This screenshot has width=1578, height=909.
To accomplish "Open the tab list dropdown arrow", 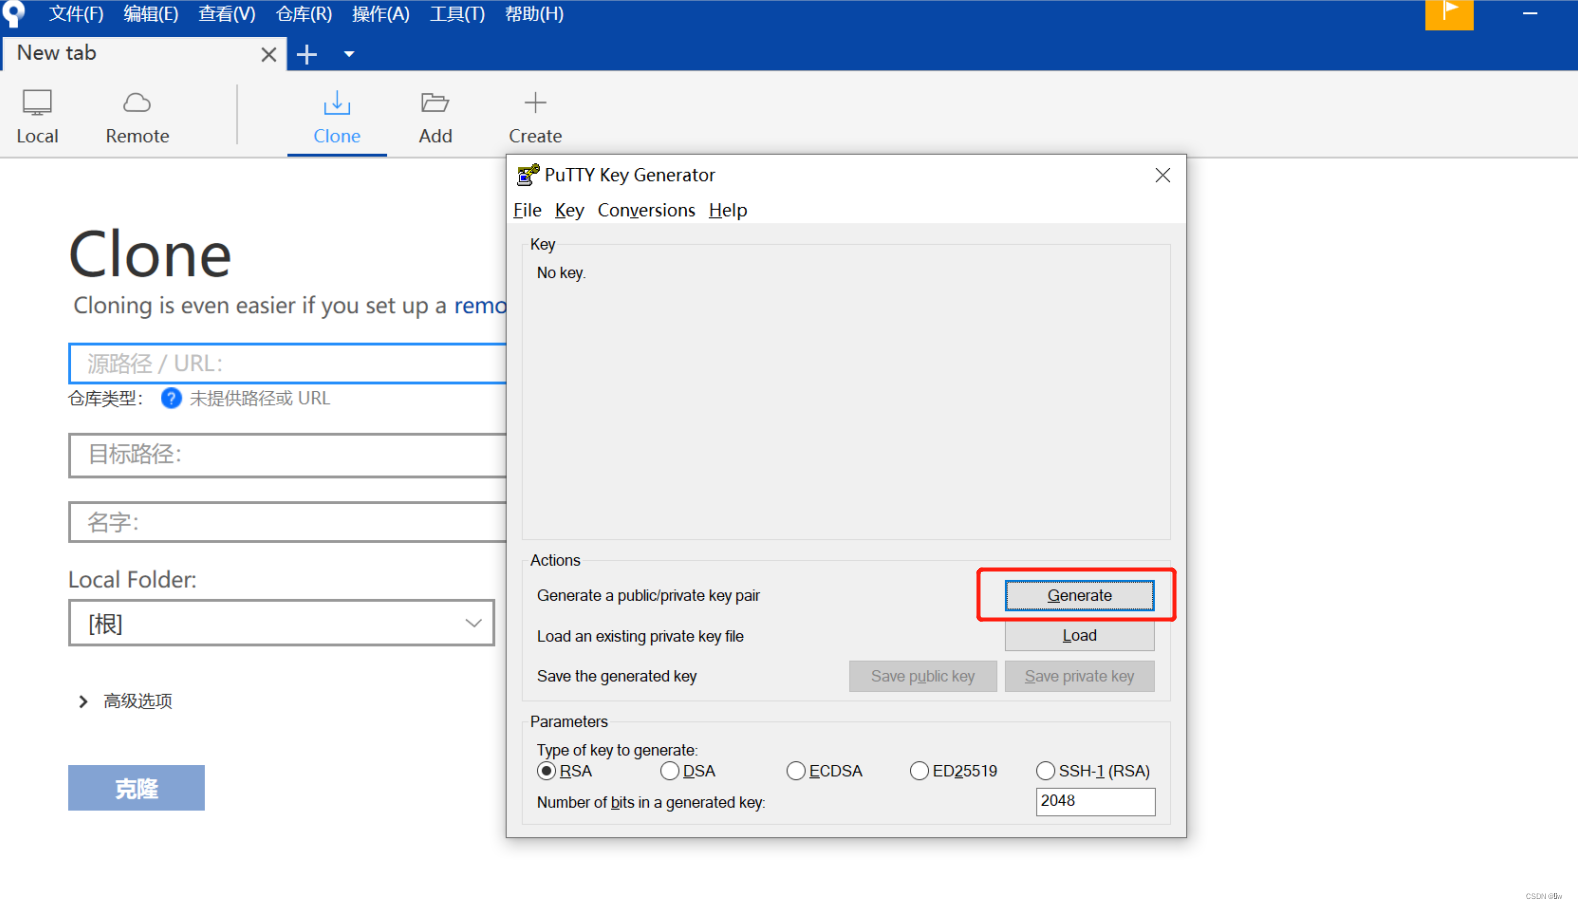I will 349,54.
